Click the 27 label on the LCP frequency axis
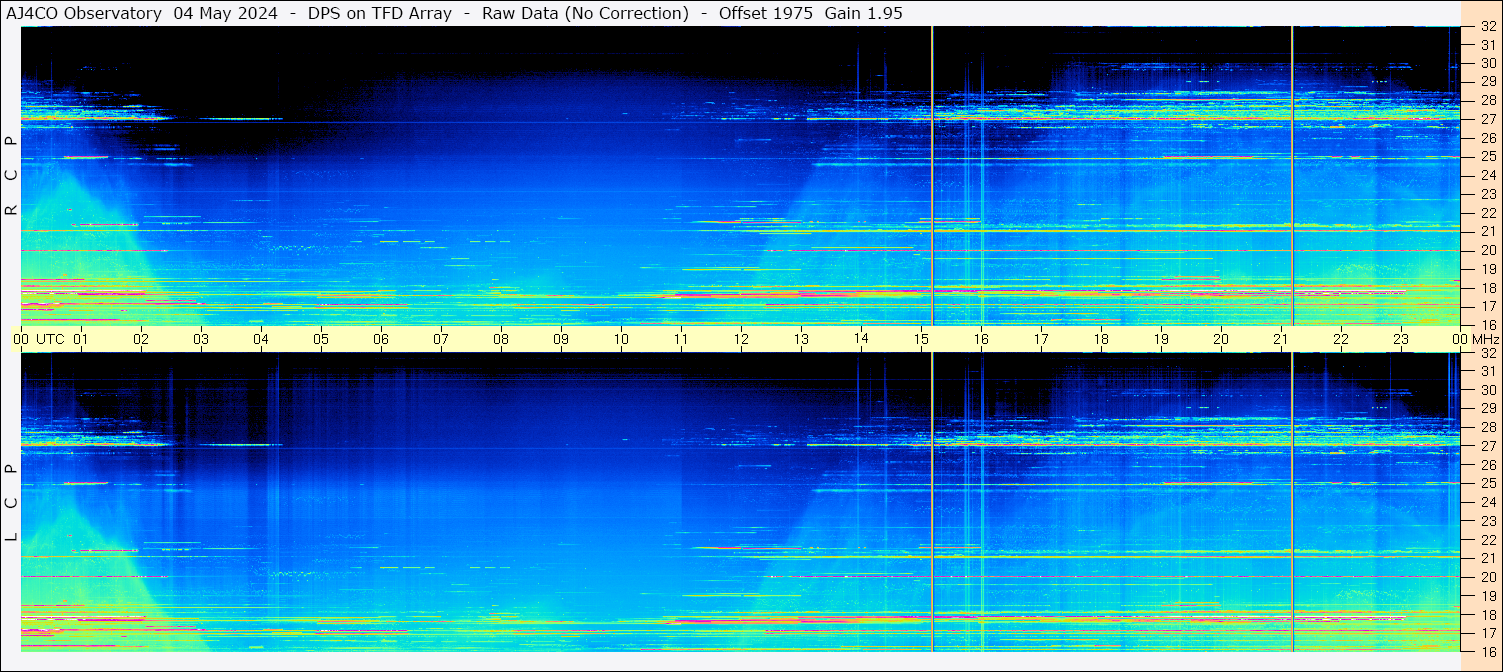 pyautogui.click(x=1487, y=446)
